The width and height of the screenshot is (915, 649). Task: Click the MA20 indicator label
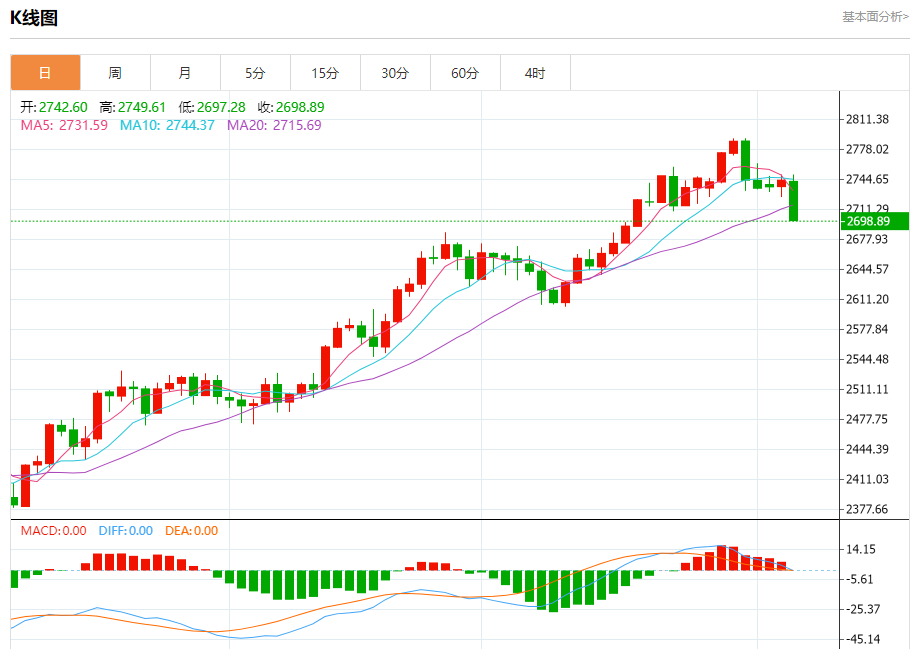coord(274,125)
